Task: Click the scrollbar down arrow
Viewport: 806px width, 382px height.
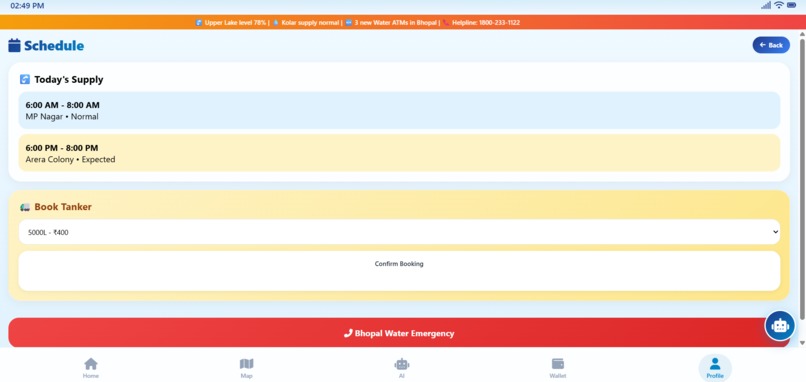Action: point(801,343)
